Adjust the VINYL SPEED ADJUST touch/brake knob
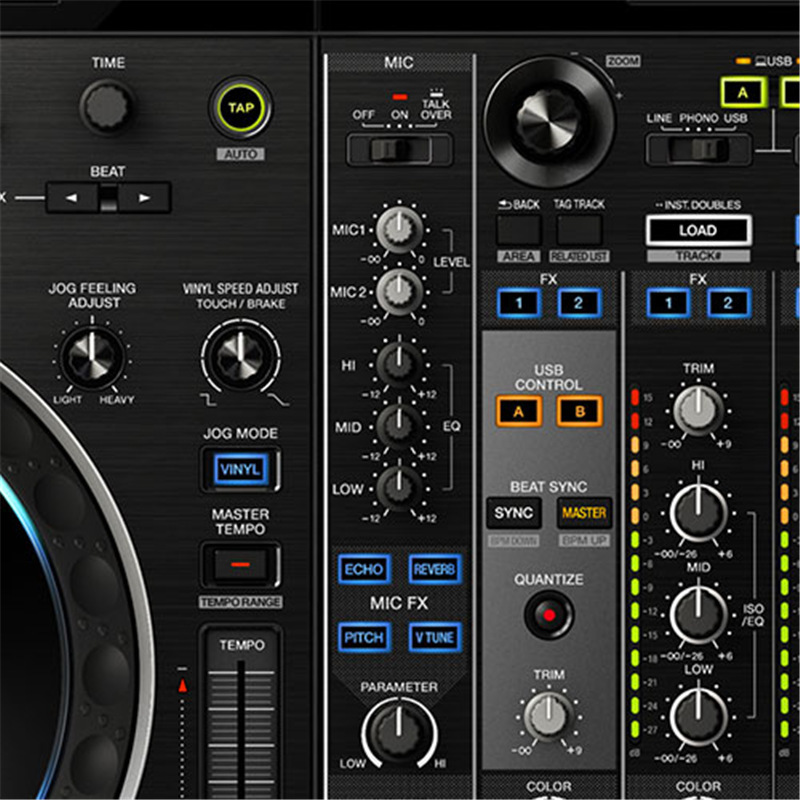Viewport: 800px width, 800px height. (241, 357)
